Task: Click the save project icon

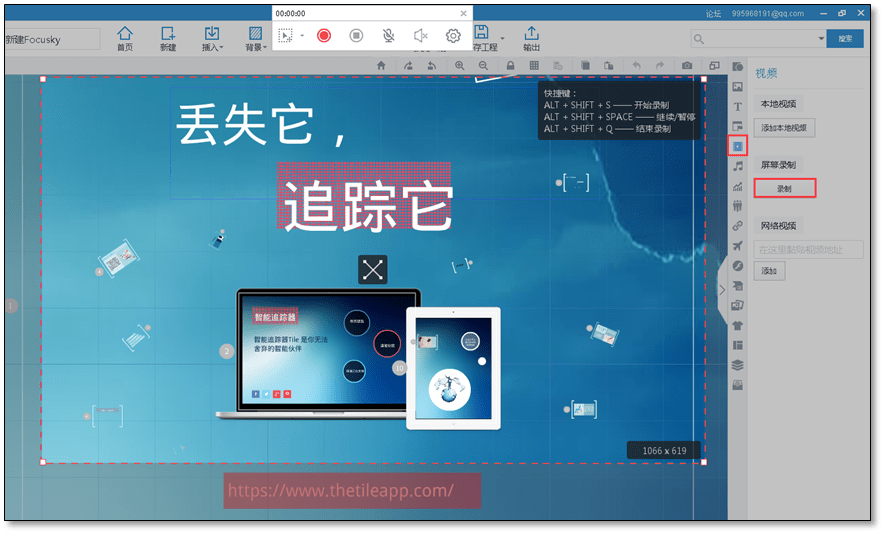Action: coord(481,32)
